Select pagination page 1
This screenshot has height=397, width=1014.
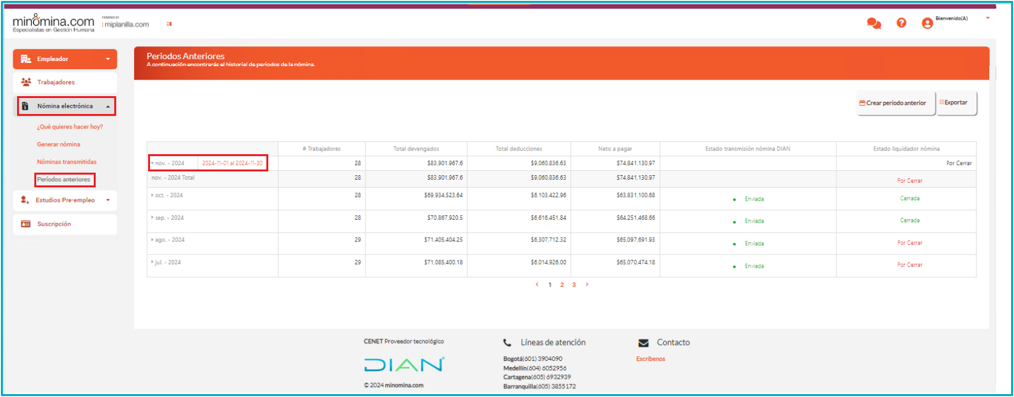coord(550,284)
